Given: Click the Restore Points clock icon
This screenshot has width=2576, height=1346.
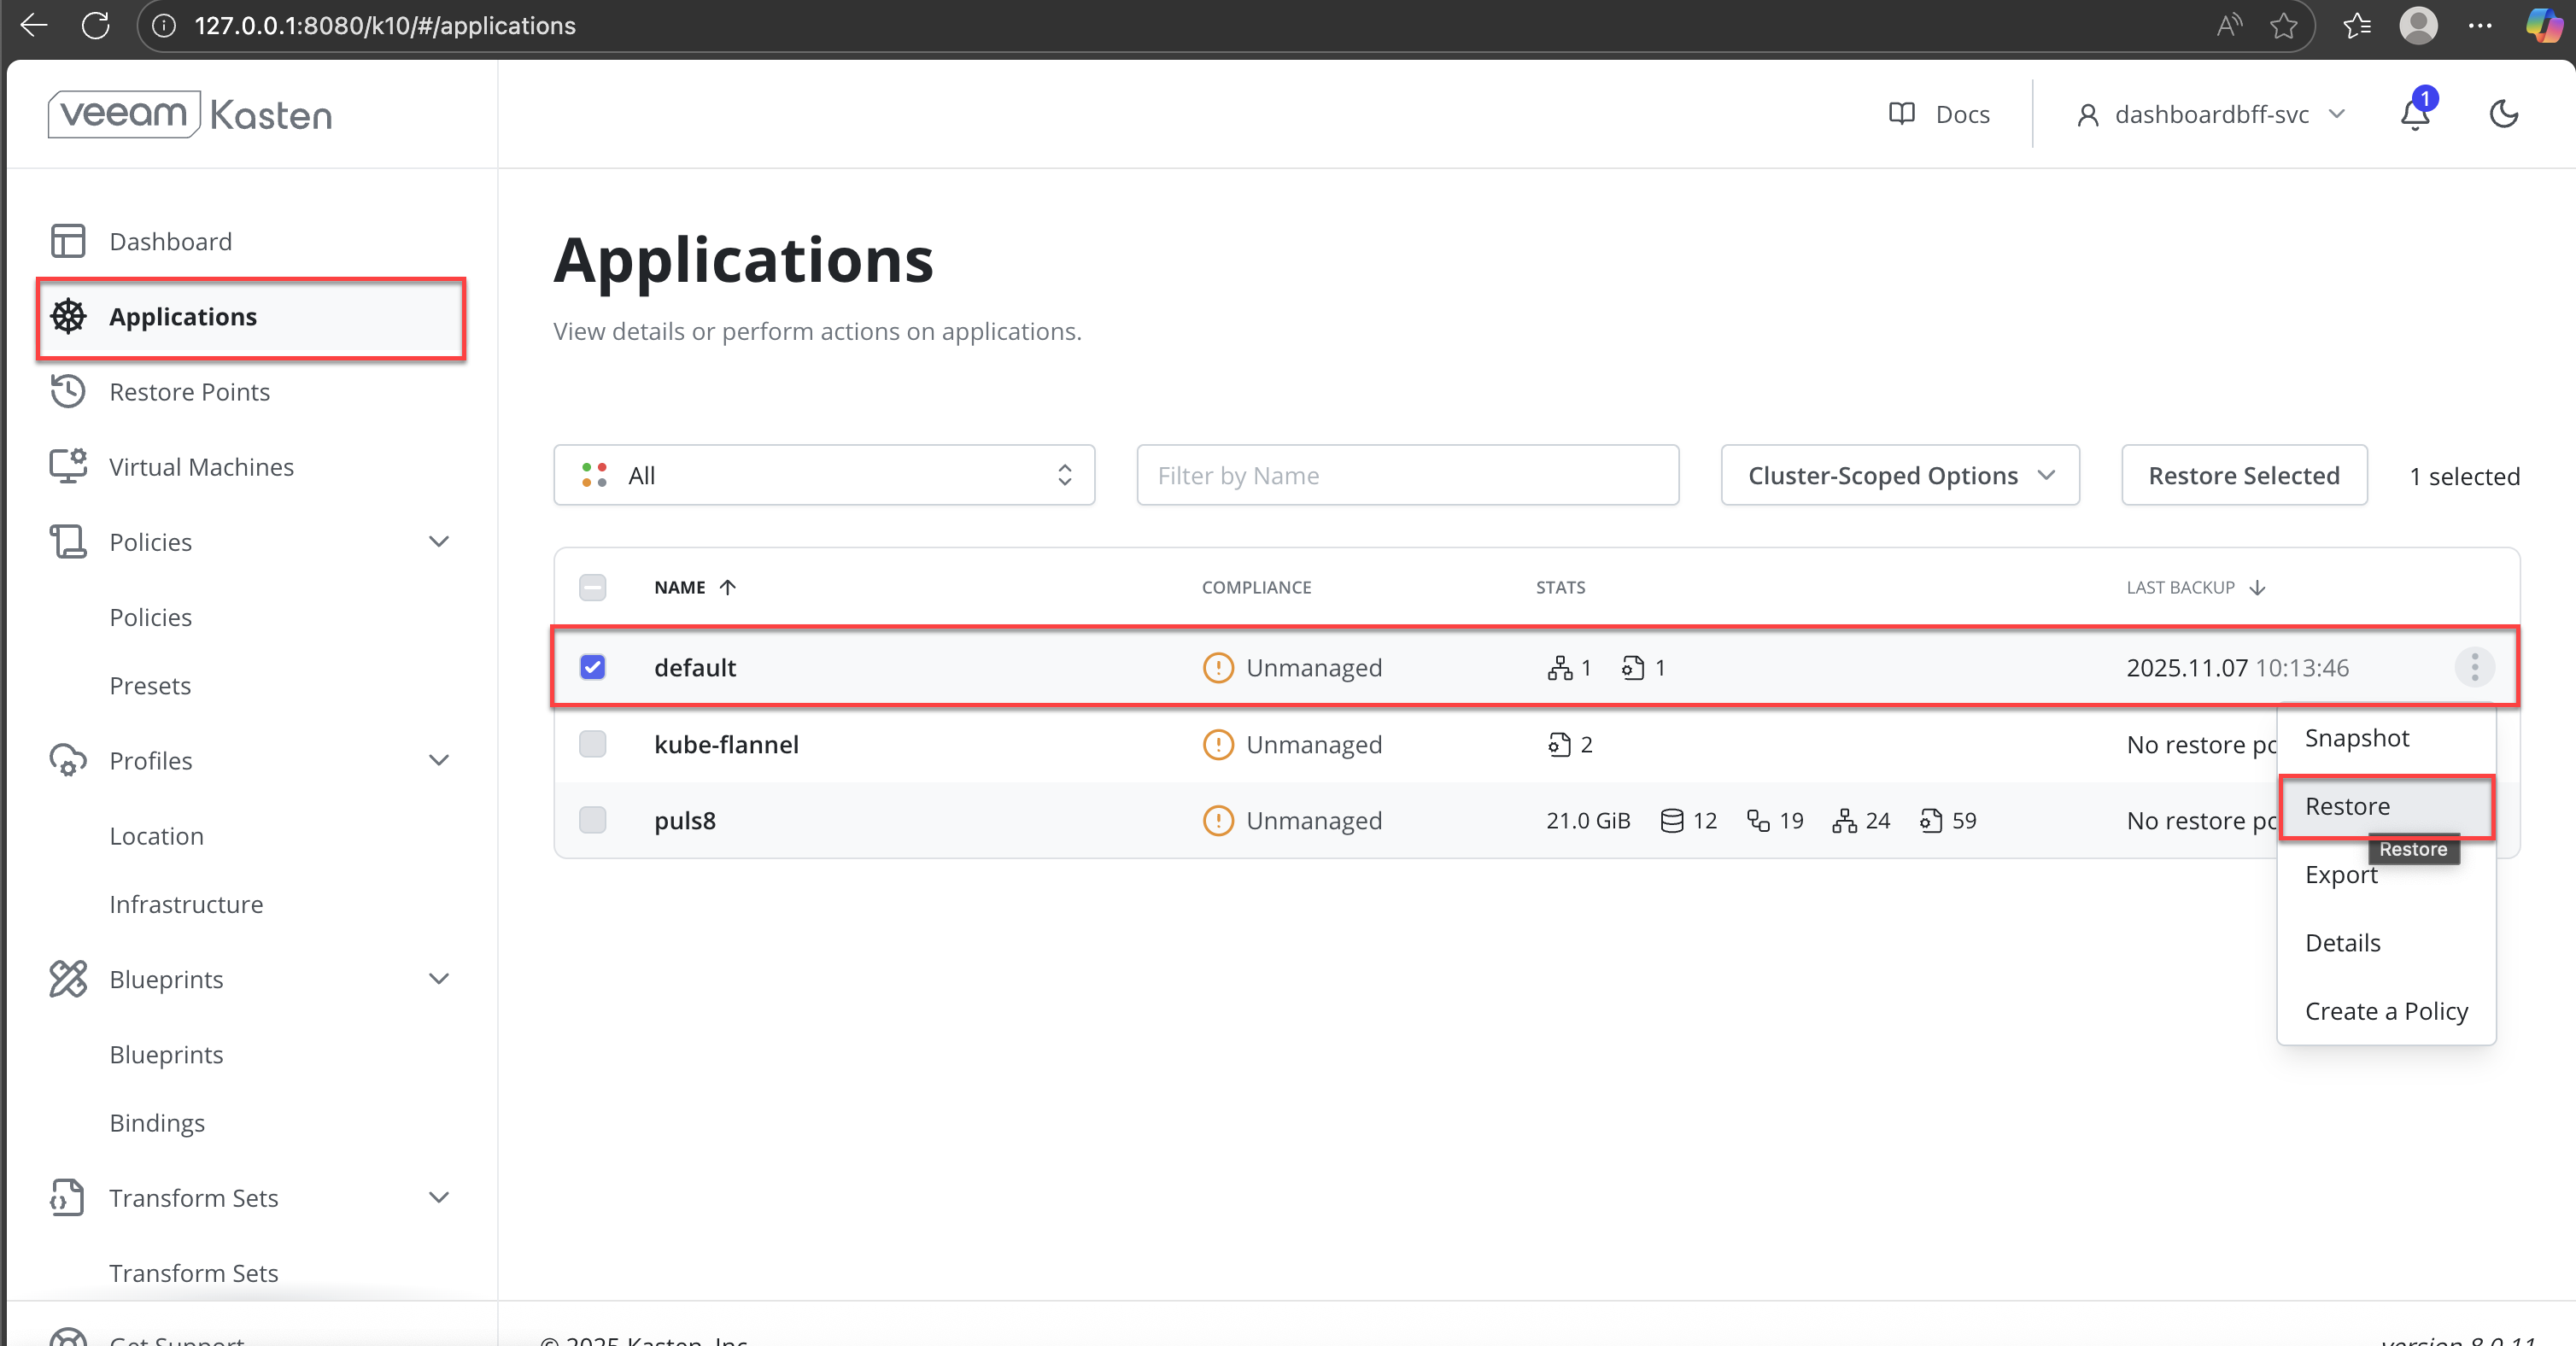Looking at the screenshot, I should coord(68,391).
